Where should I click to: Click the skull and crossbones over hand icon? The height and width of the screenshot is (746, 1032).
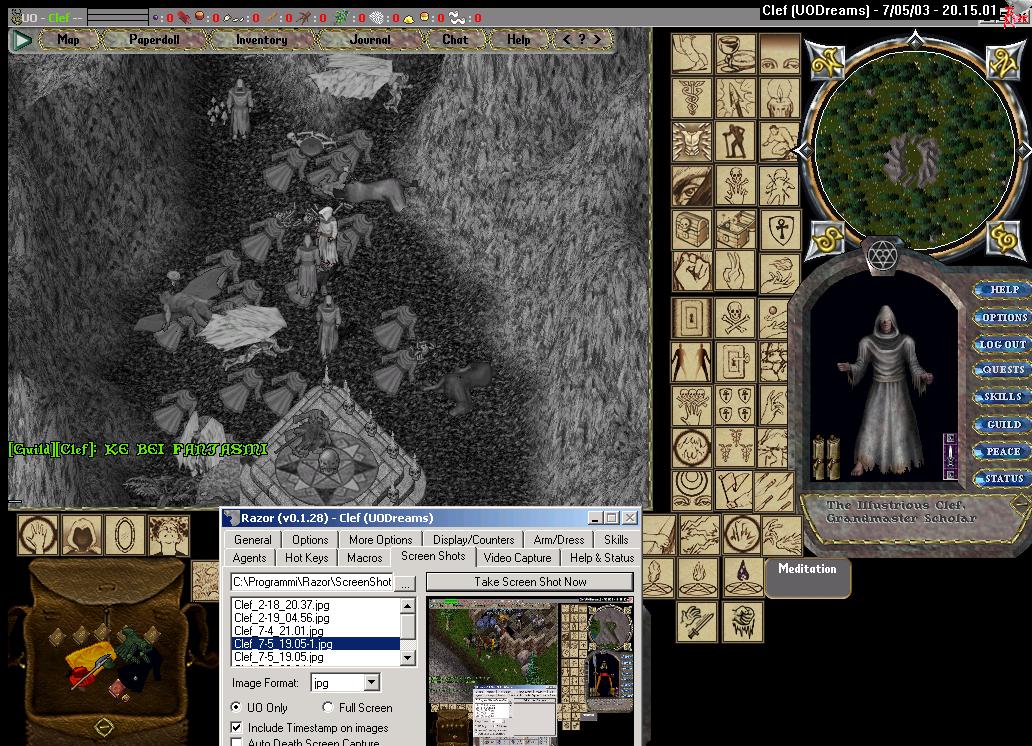coord(735,186)
